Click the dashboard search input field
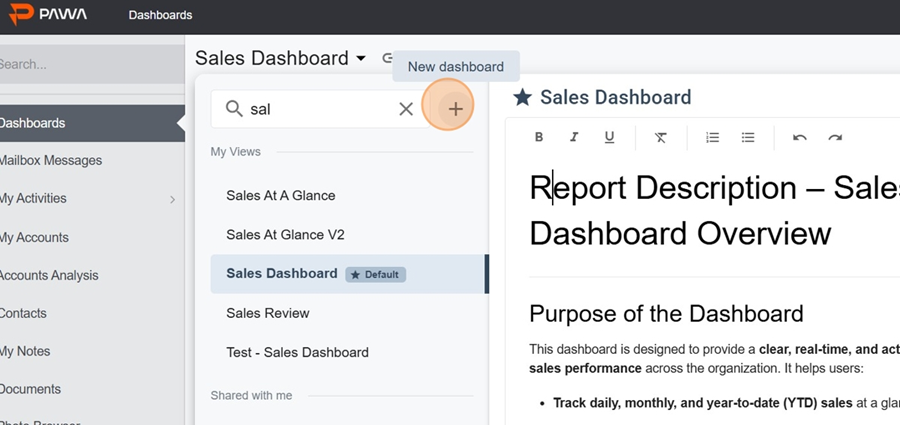Viewport: 900px width, 425px height. [x=320, y=109]
